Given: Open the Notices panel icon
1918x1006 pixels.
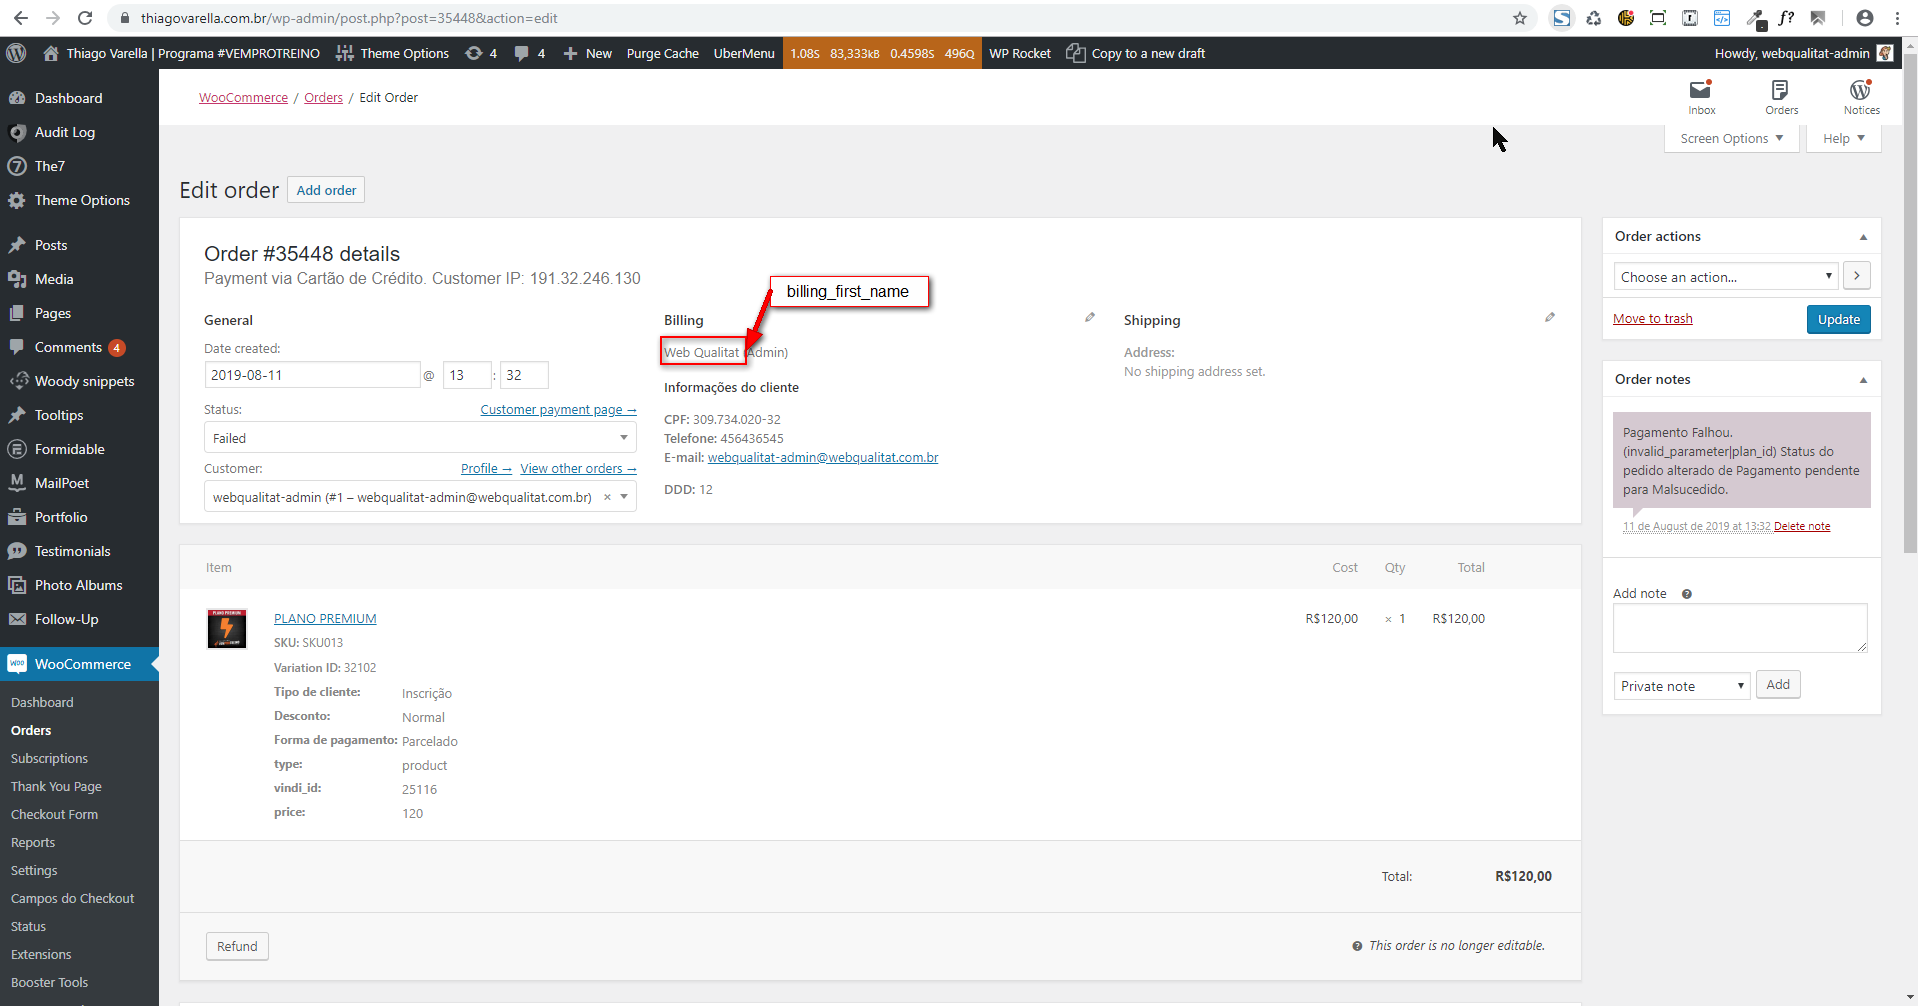Looking at the screenshot, I should (x=1861, y=97).
